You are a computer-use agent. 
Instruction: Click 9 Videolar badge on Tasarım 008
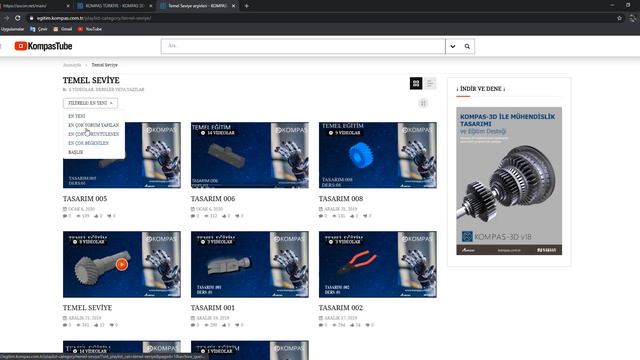344,133
